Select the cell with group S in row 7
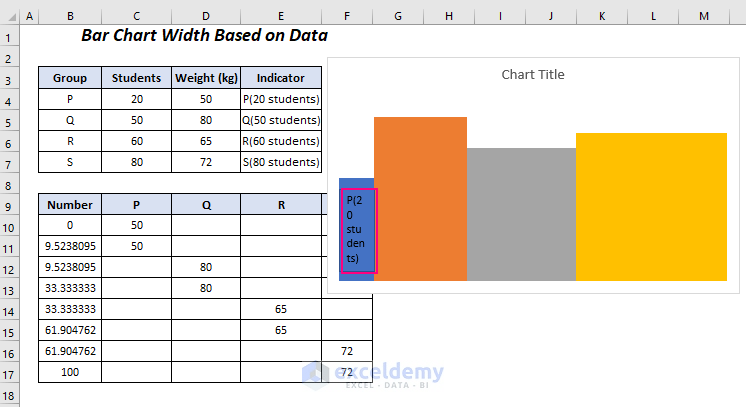 click(70, 162)
